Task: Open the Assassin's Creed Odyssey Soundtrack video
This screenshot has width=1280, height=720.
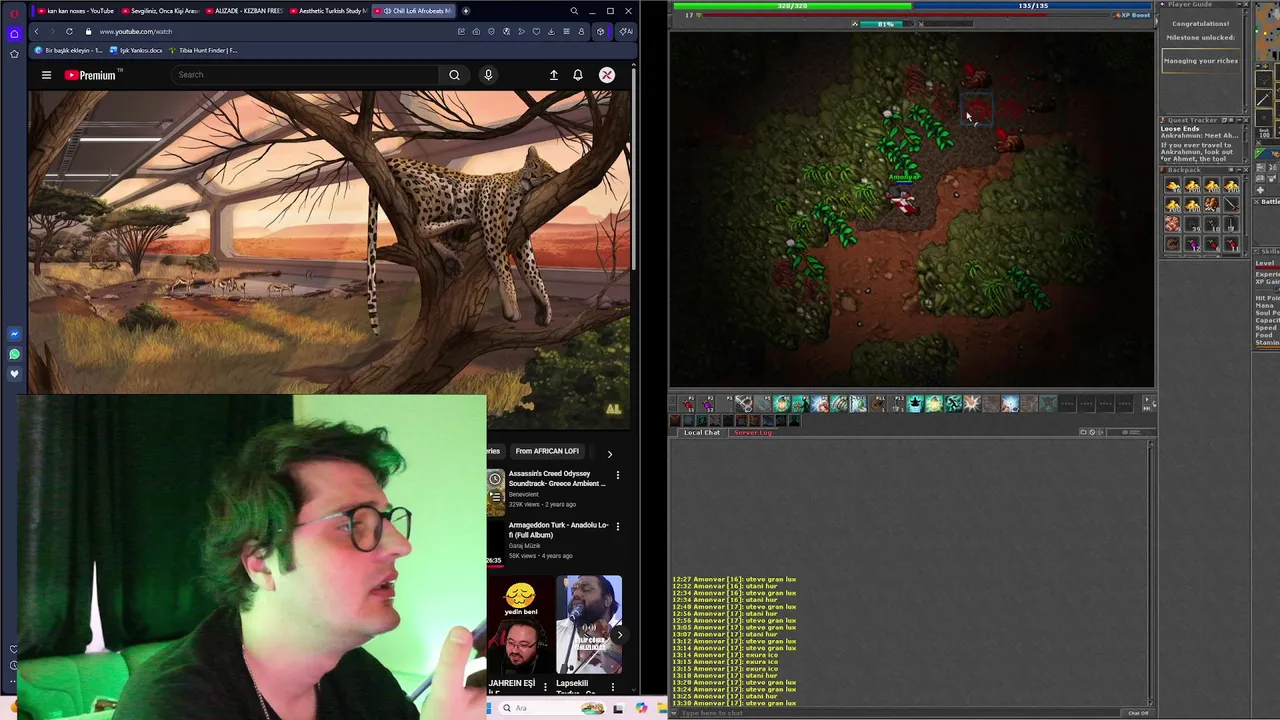Action: click(x=557, y=478)
